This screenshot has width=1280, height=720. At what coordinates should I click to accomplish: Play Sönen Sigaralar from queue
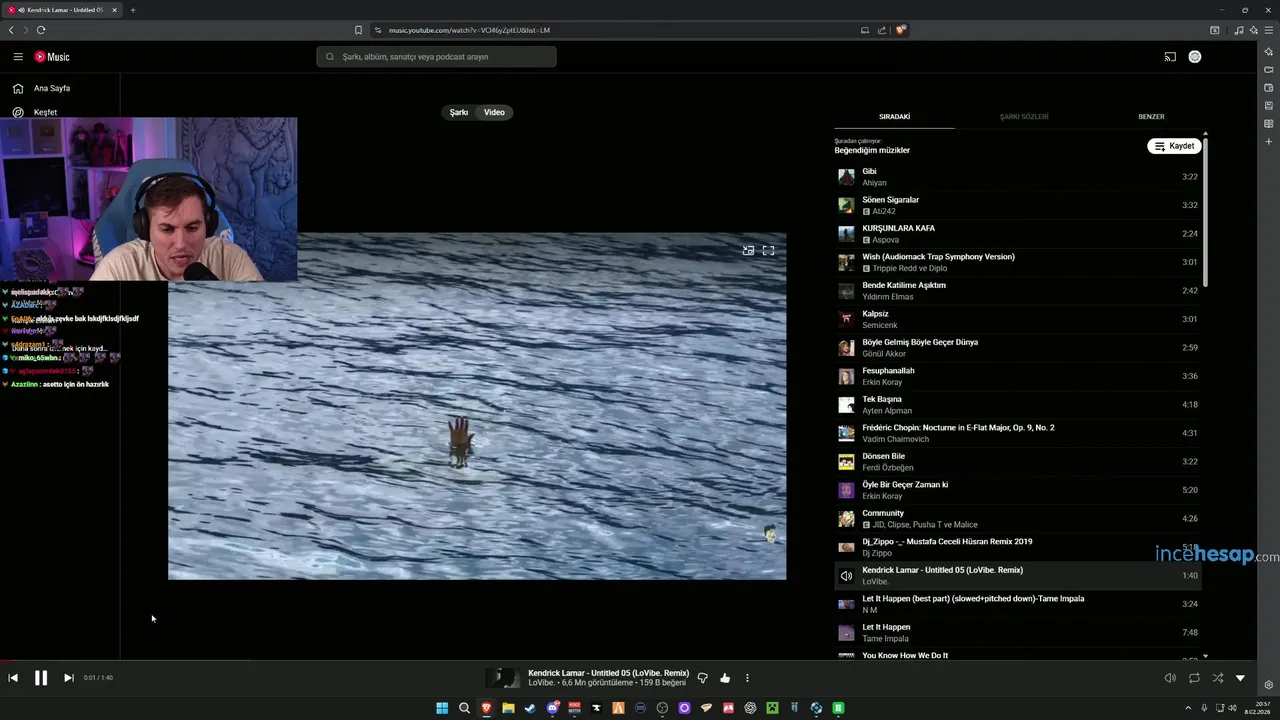pos(1018,205)
